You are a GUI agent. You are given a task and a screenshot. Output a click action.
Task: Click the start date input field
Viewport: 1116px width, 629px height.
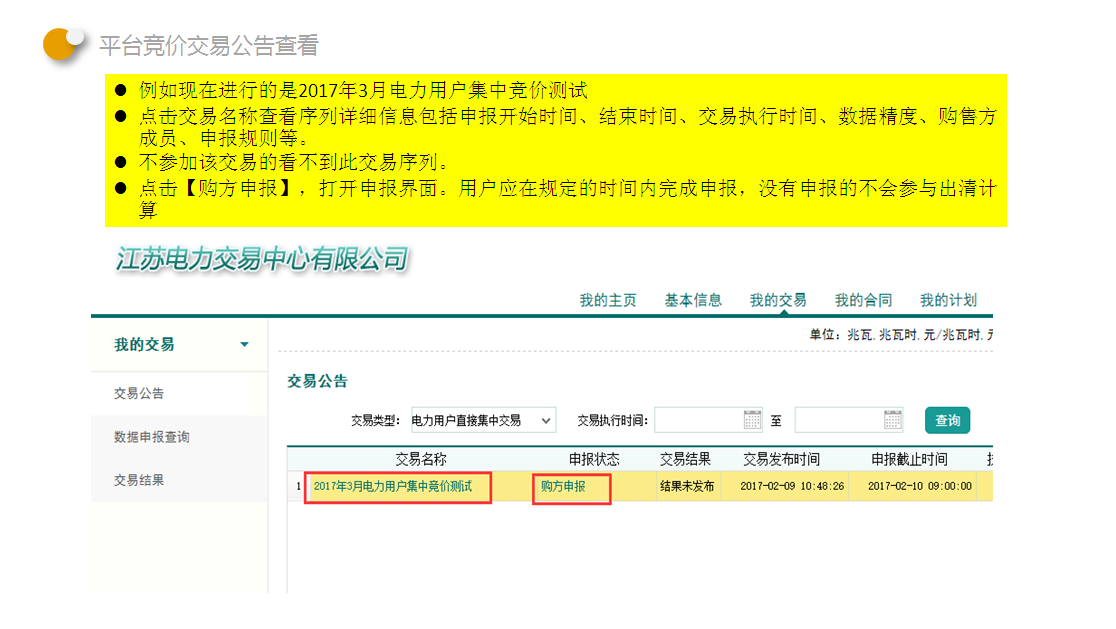tap(698, 420)
